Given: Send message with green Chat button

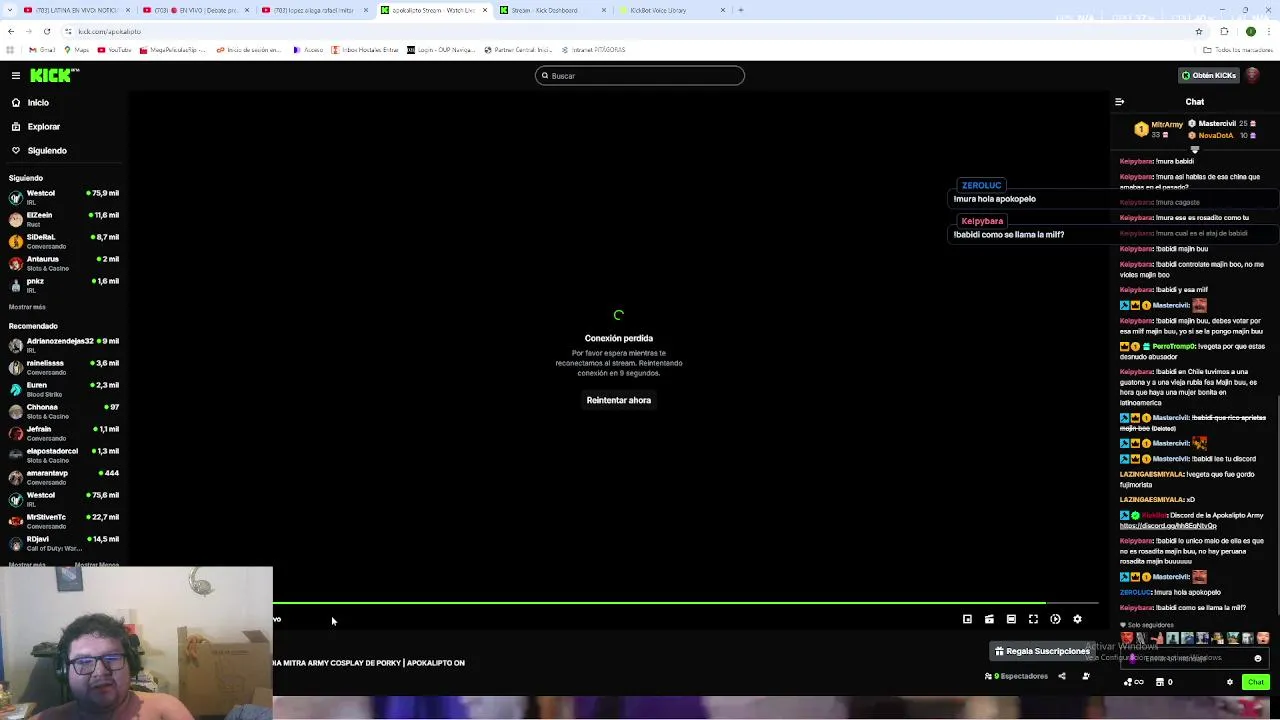Looking at the screenshot, I should 1256,682.
